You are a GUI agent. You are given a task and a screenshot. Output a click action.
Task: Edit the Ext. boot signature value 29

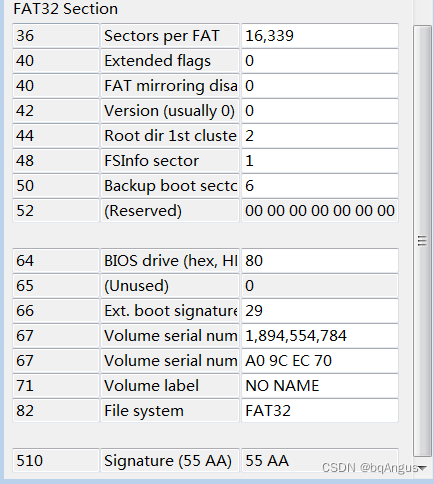coord(320,311)
